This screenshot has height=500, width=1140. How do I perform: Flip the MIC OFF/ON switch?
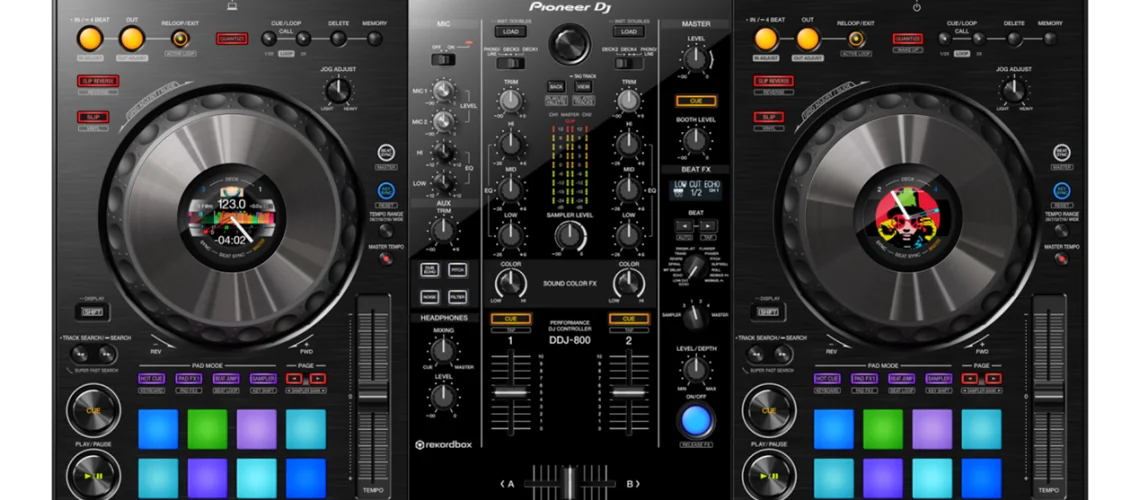point(442,60)
